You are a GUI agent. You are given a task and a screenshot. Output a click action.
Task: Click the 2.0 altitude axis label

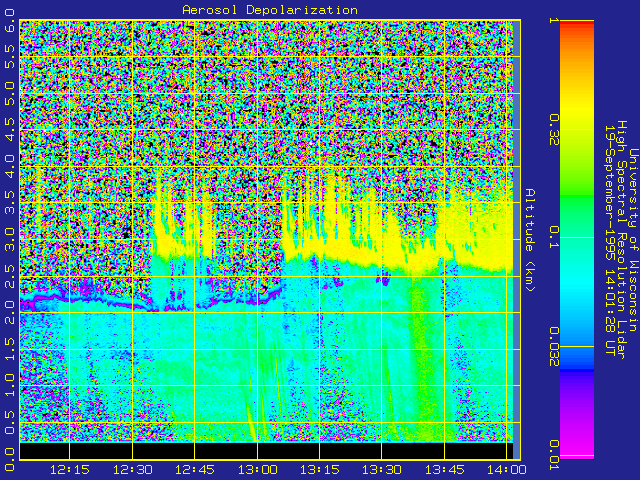click(9, 313)
